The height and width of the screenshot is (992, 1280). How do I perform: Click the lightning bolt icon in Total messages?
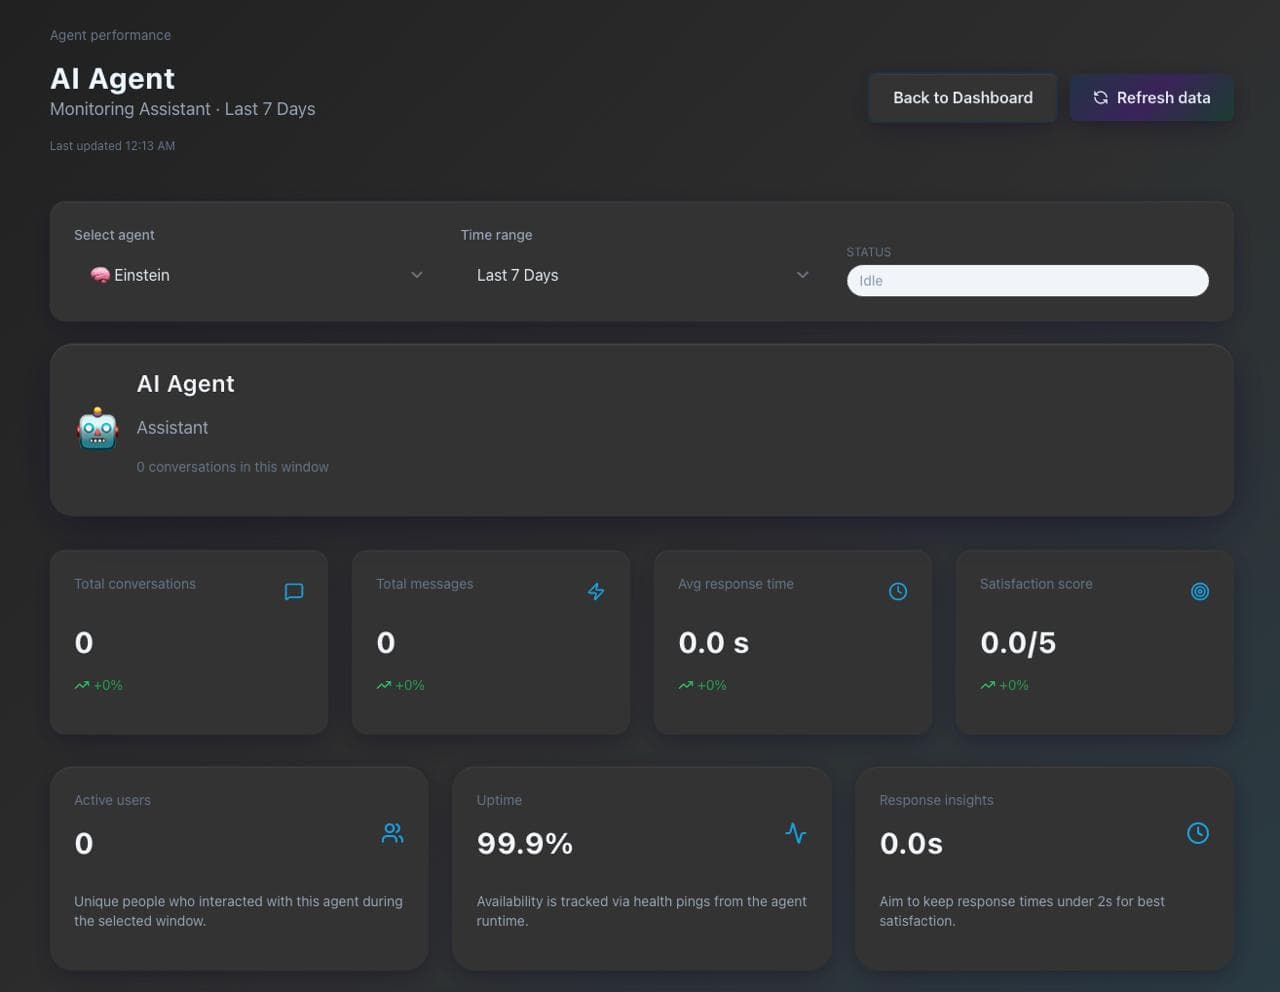coord(596,592)
